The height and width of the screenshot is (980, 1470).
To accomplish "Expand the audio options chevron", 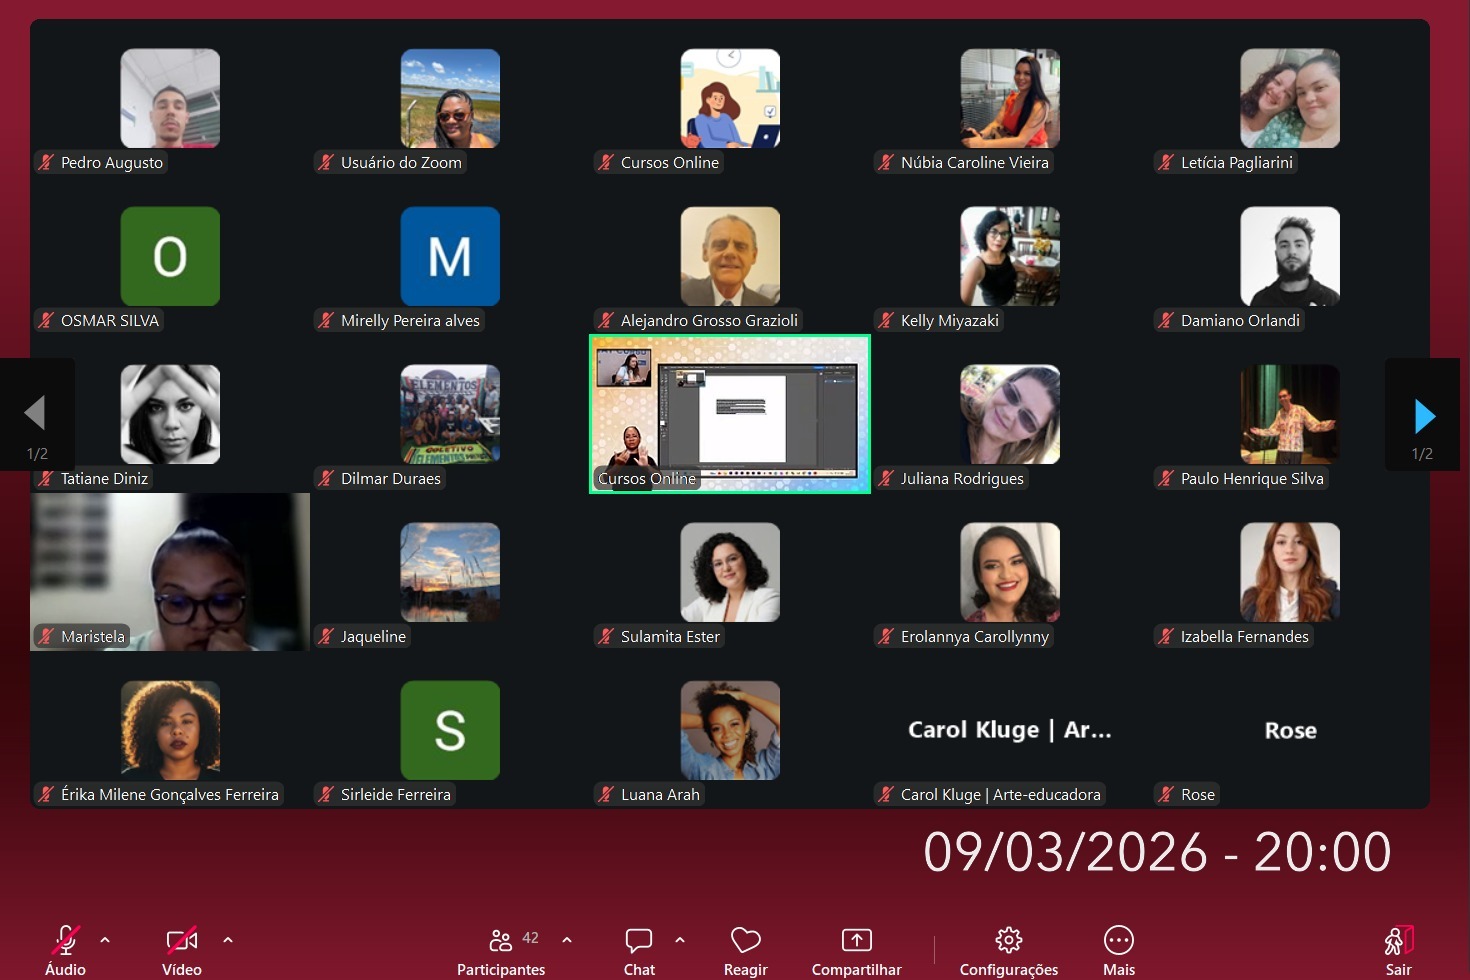I will (105, 940).
